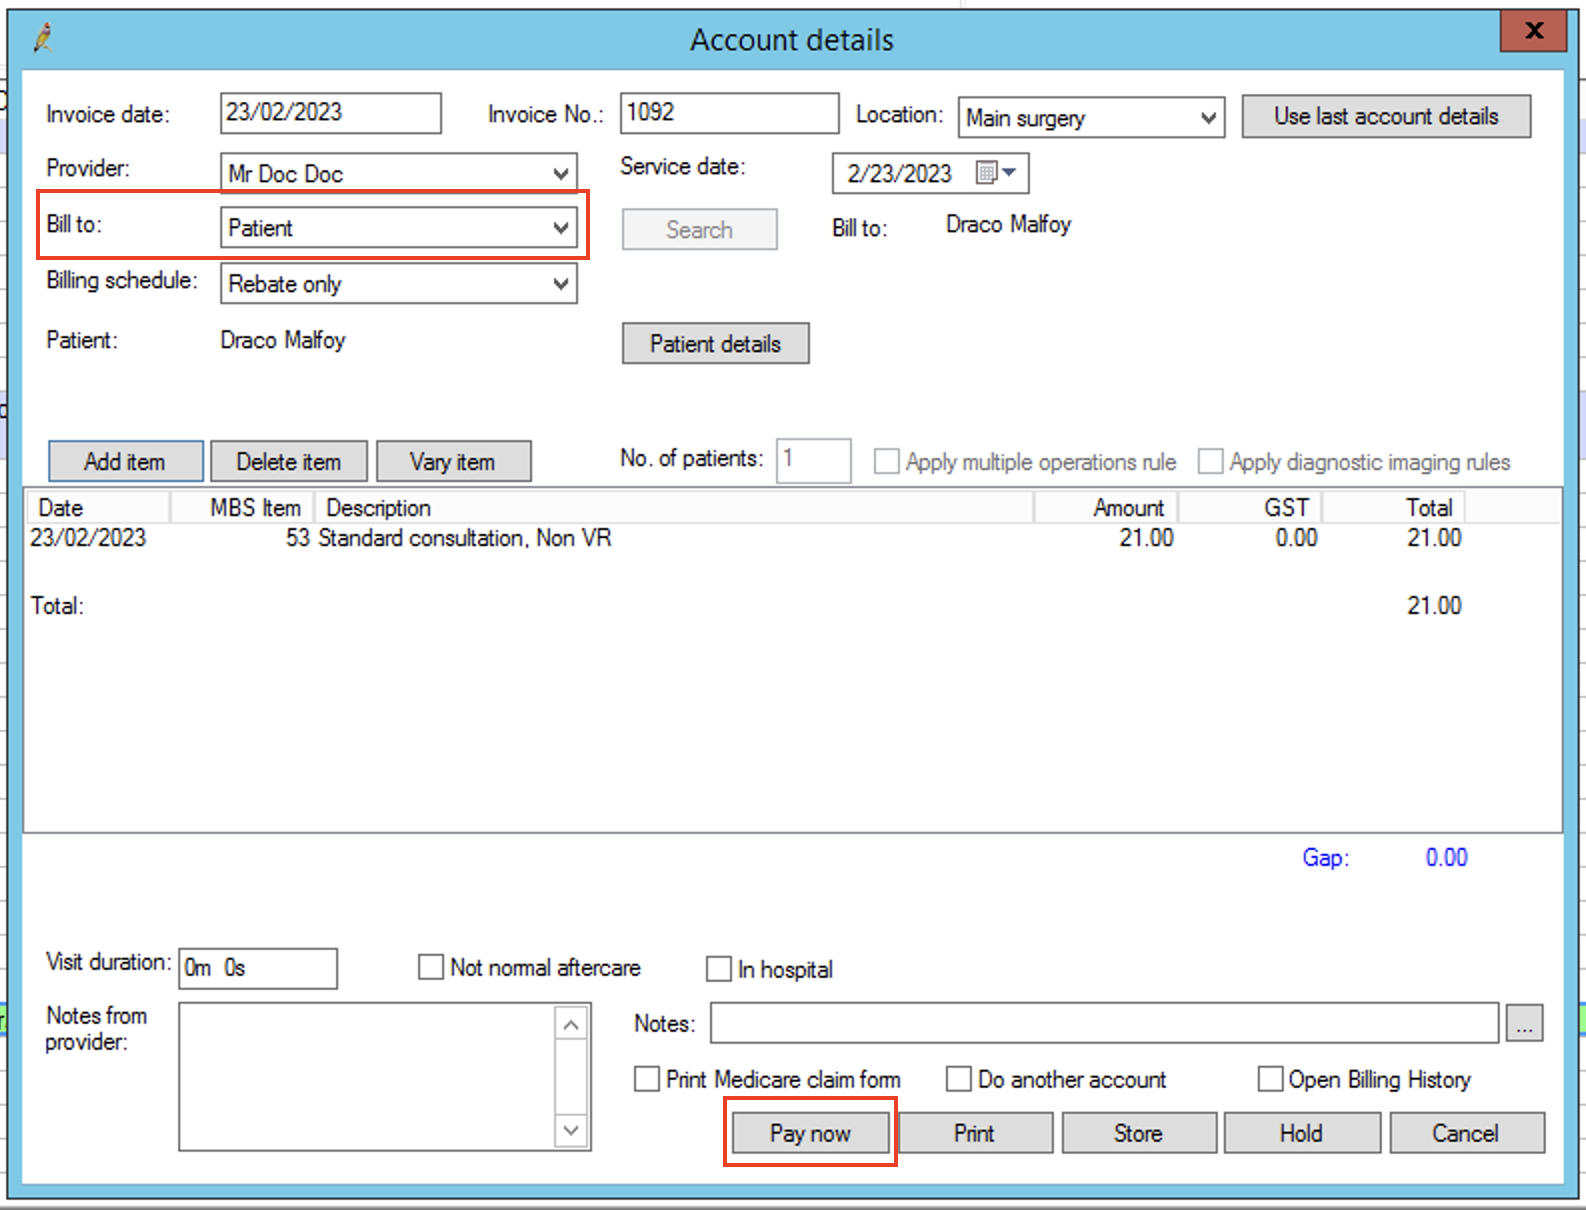The width and height of the screenshot is (1586, 1210).
Task: Click the disabled Search button
Action: click(x=699, y=229)
